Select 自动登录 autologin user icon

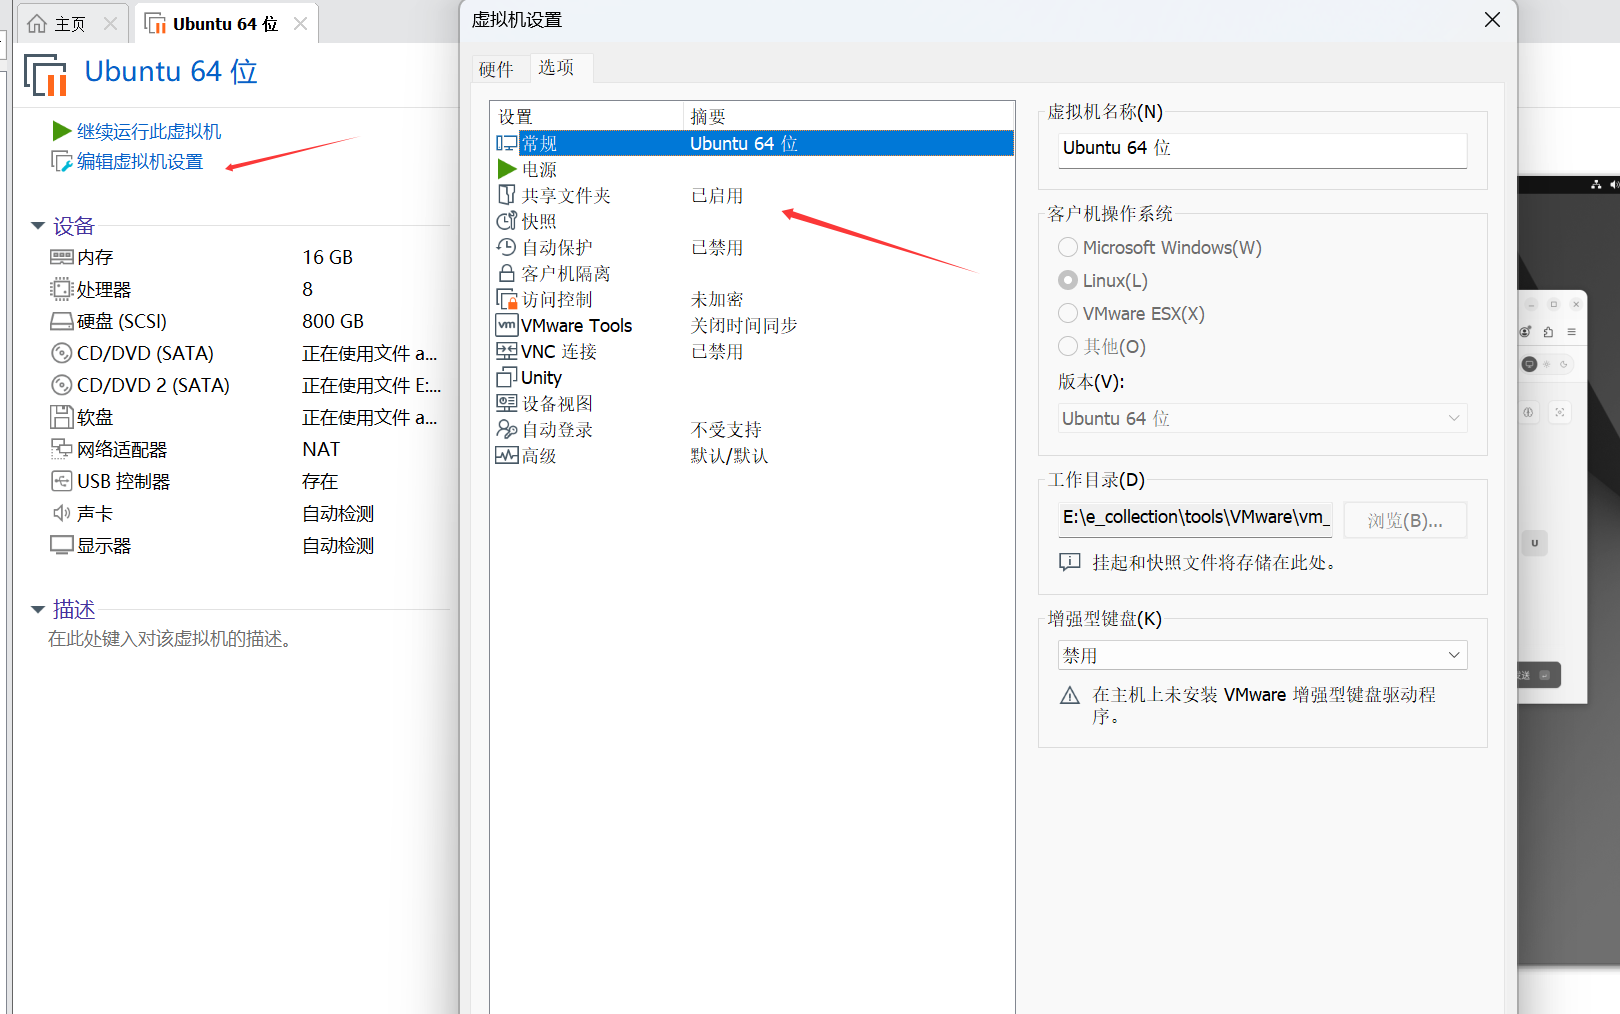tap(507, 430)
